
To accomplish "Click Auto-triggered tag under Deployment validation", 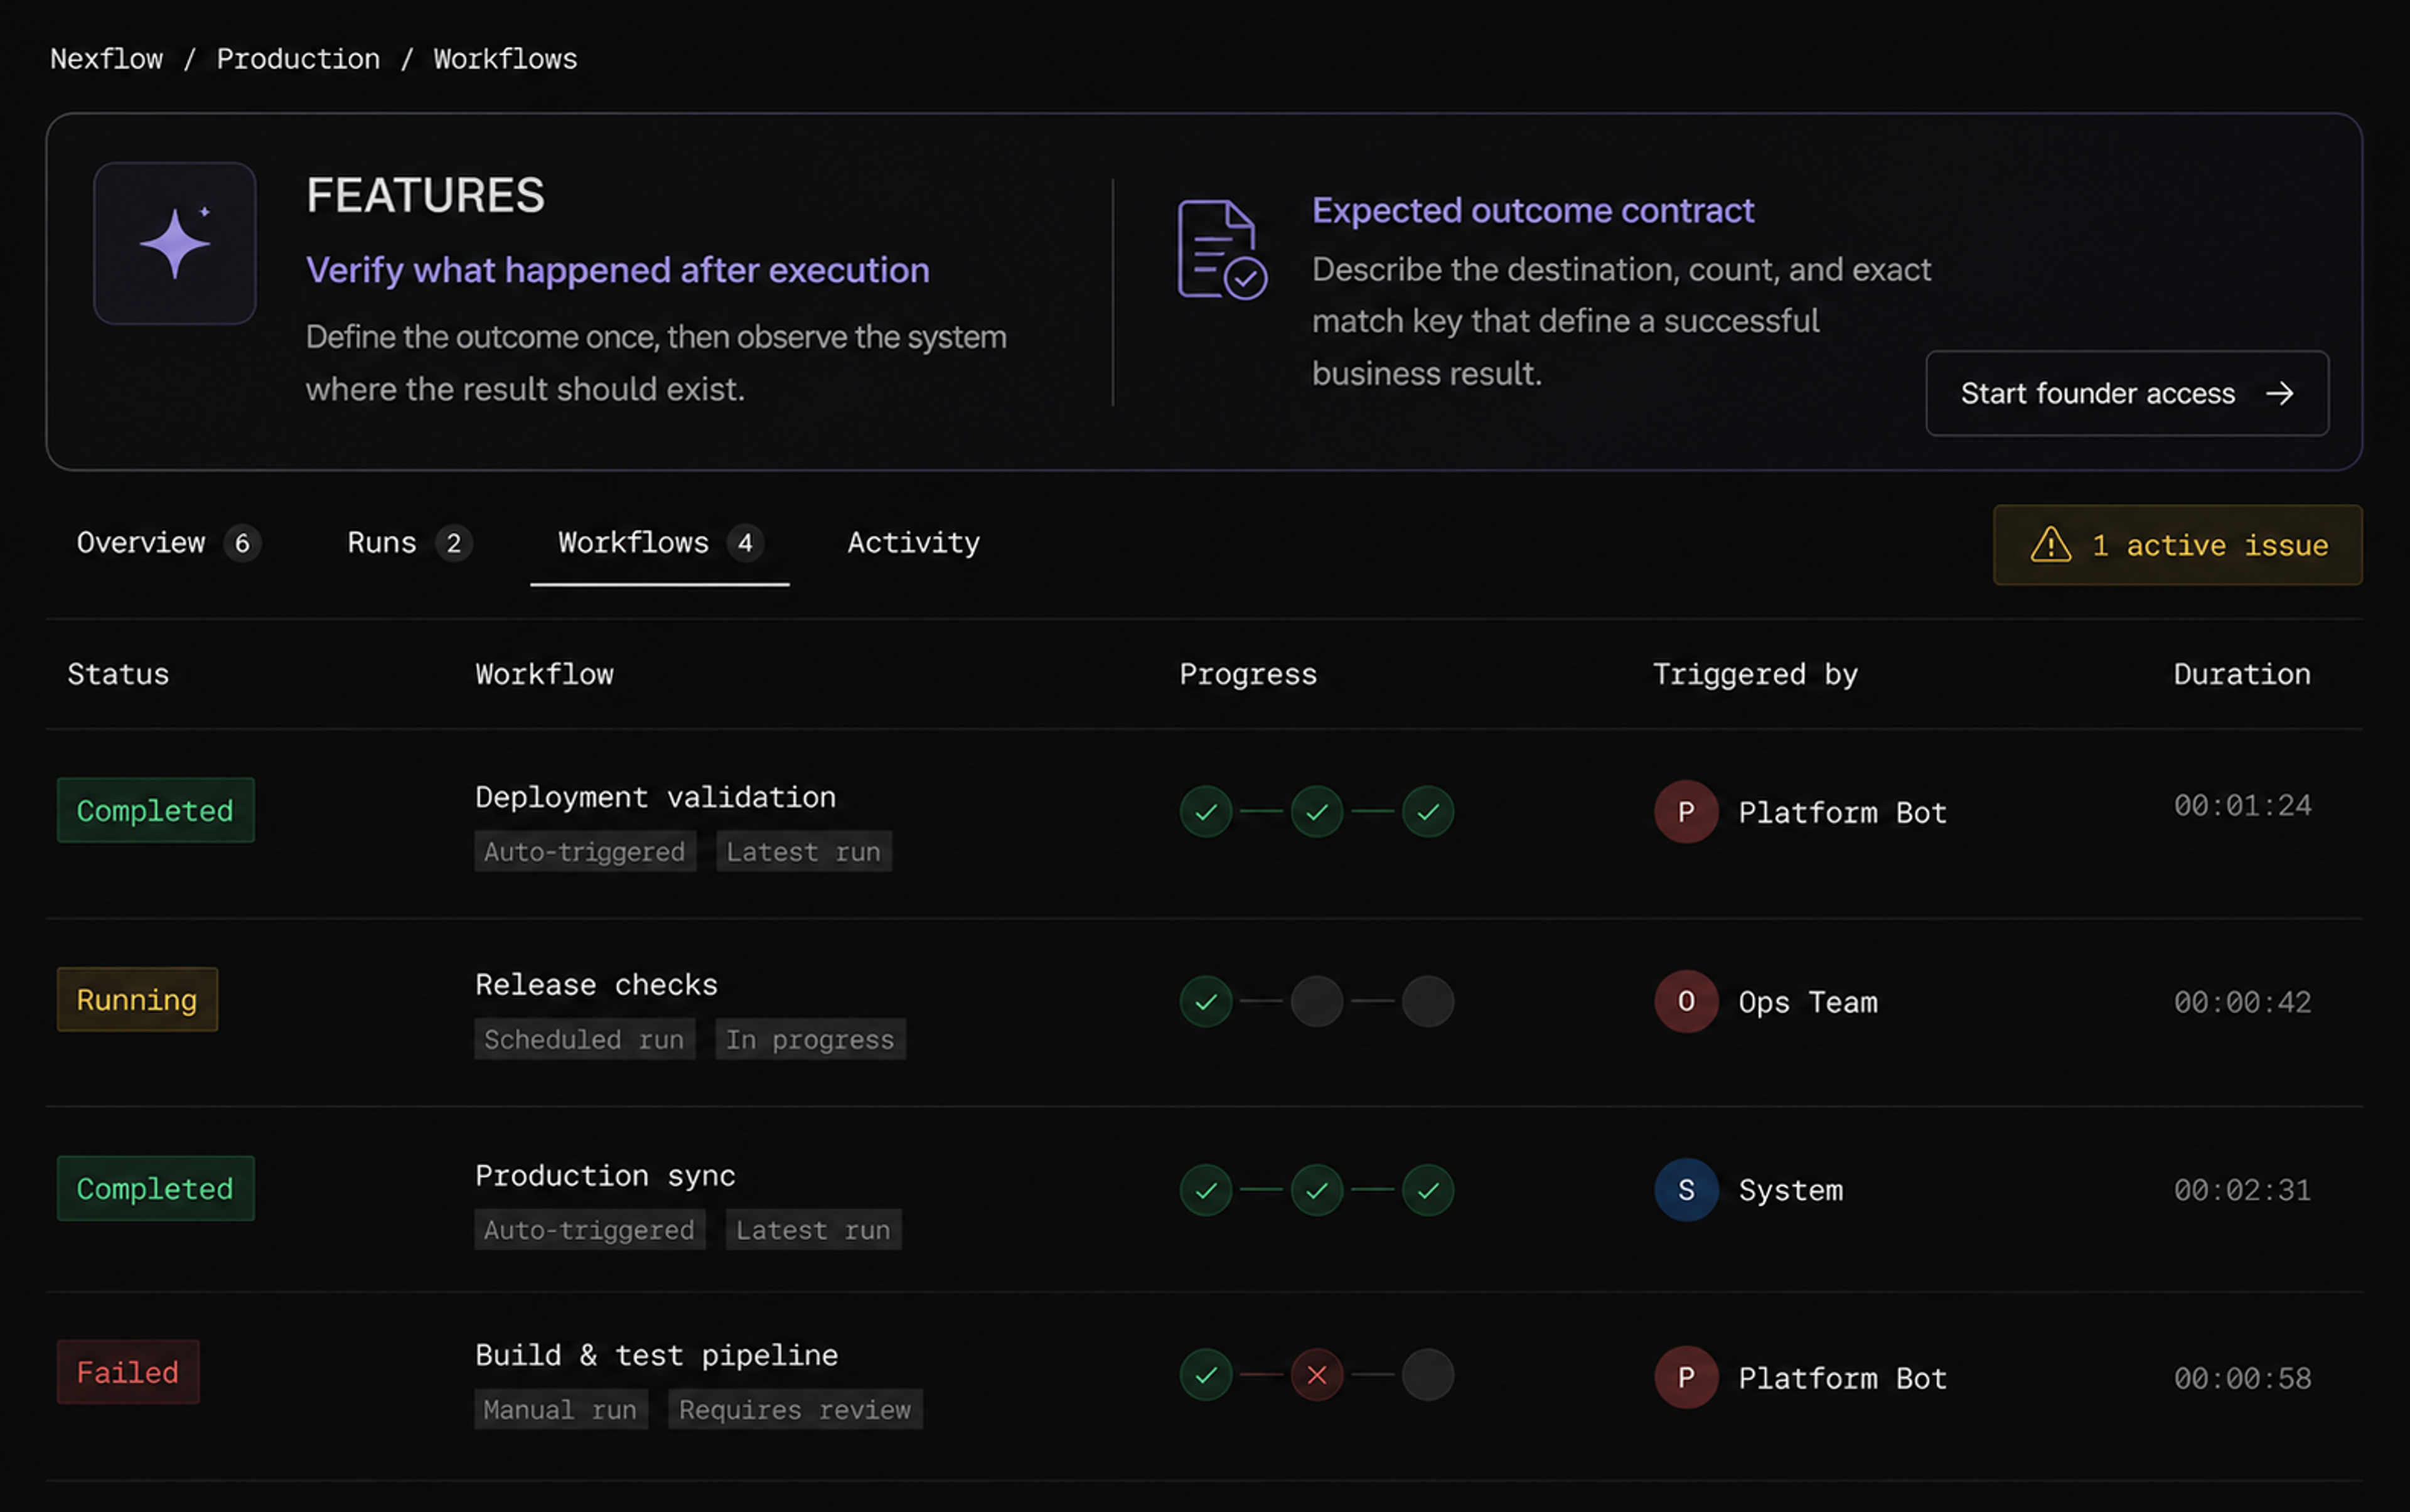I will pos(585,852).
